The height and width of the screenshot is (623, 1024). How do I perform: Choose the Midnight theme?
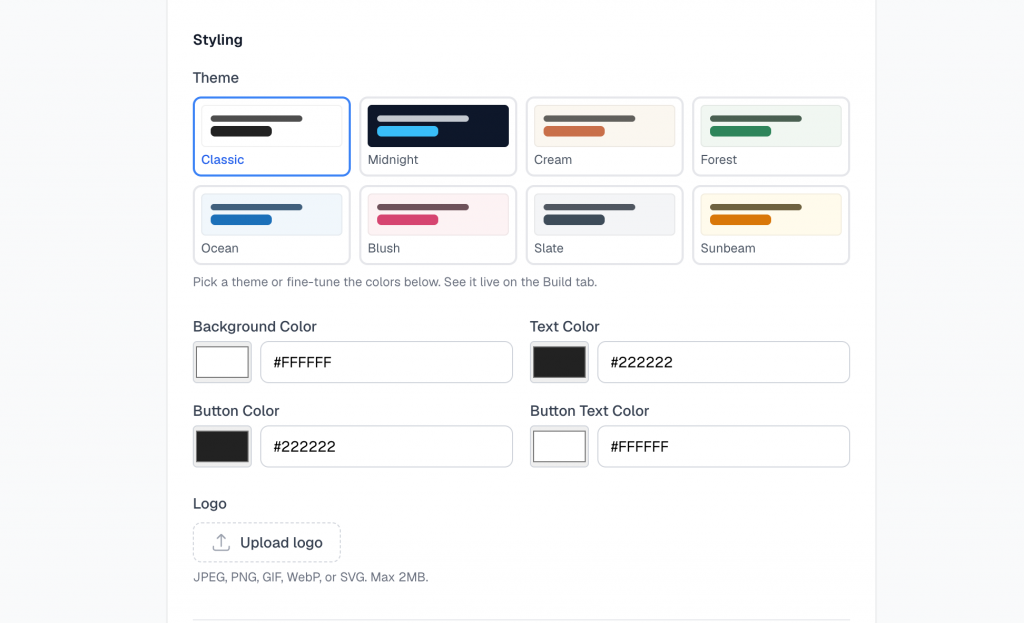[x=438, y=136]
